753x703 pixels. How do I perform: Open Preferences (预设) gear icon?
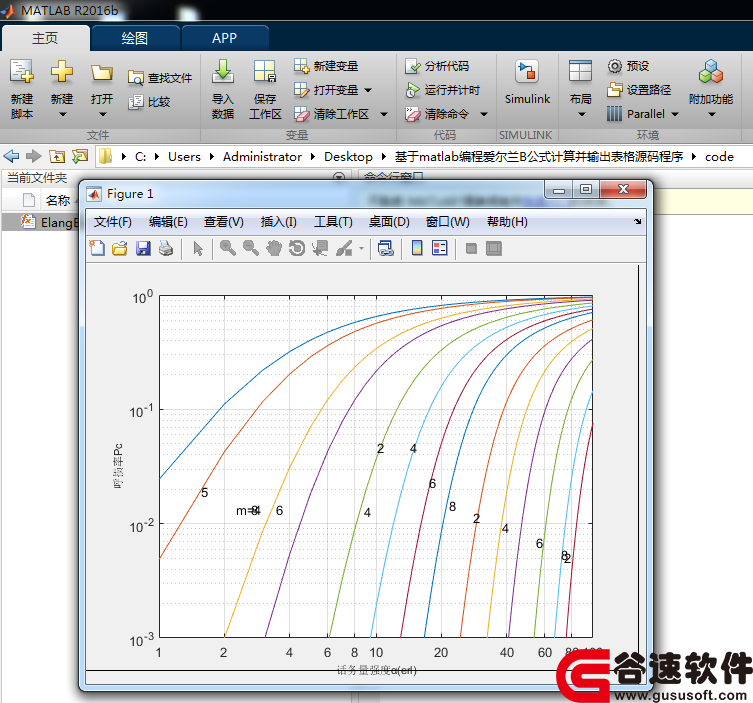614,66
